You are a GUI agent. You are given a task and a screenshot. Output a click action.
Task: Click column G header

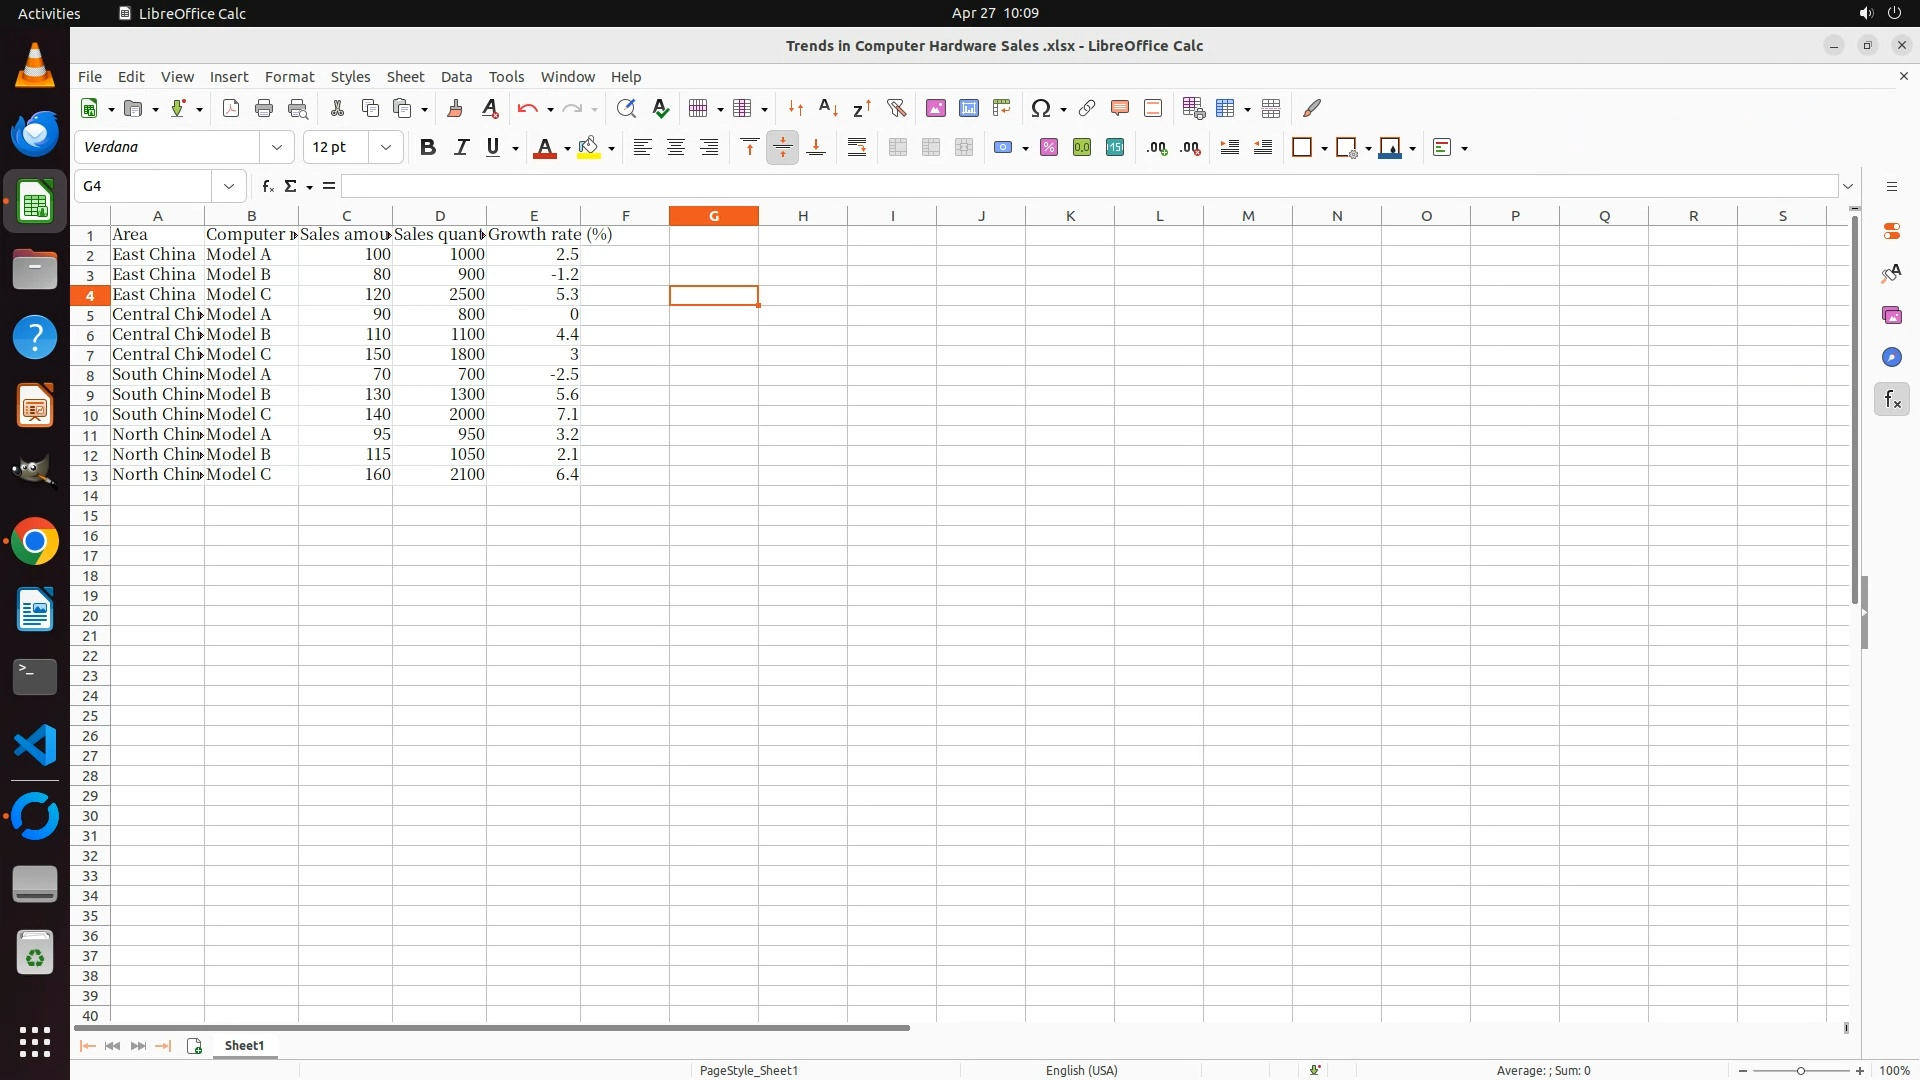tap(714, 216)
